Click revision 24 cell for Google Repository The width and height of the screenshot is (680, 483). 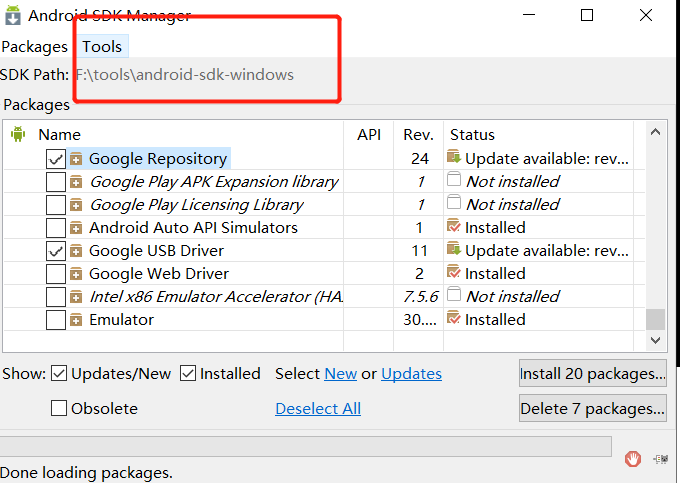419,159
